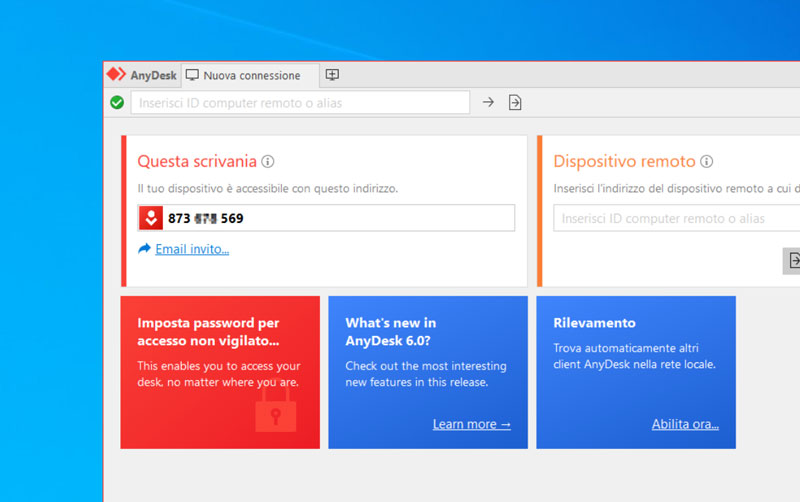Viewport: 800px width, 502px height.
Task: Click the blue share arrow icon
Action: [144, 248]
